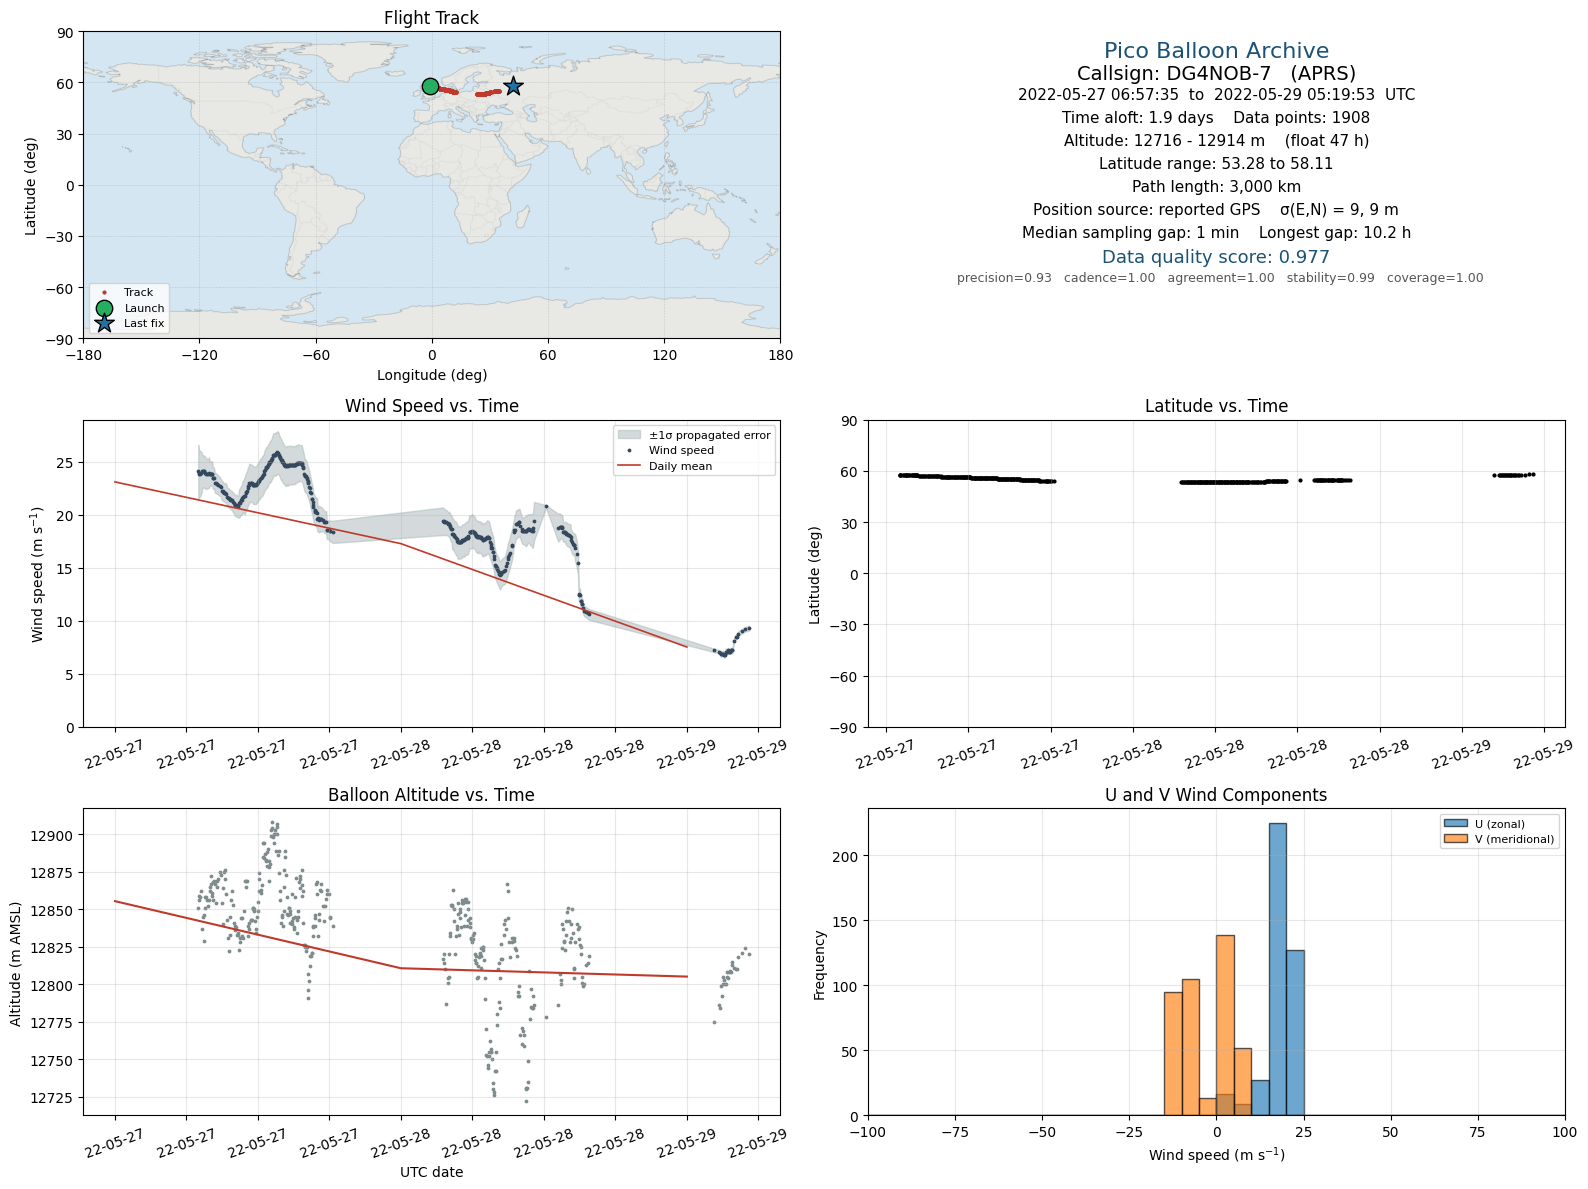
Task: Click the Balloon Altitude vs. Time title
Action: 431,795
